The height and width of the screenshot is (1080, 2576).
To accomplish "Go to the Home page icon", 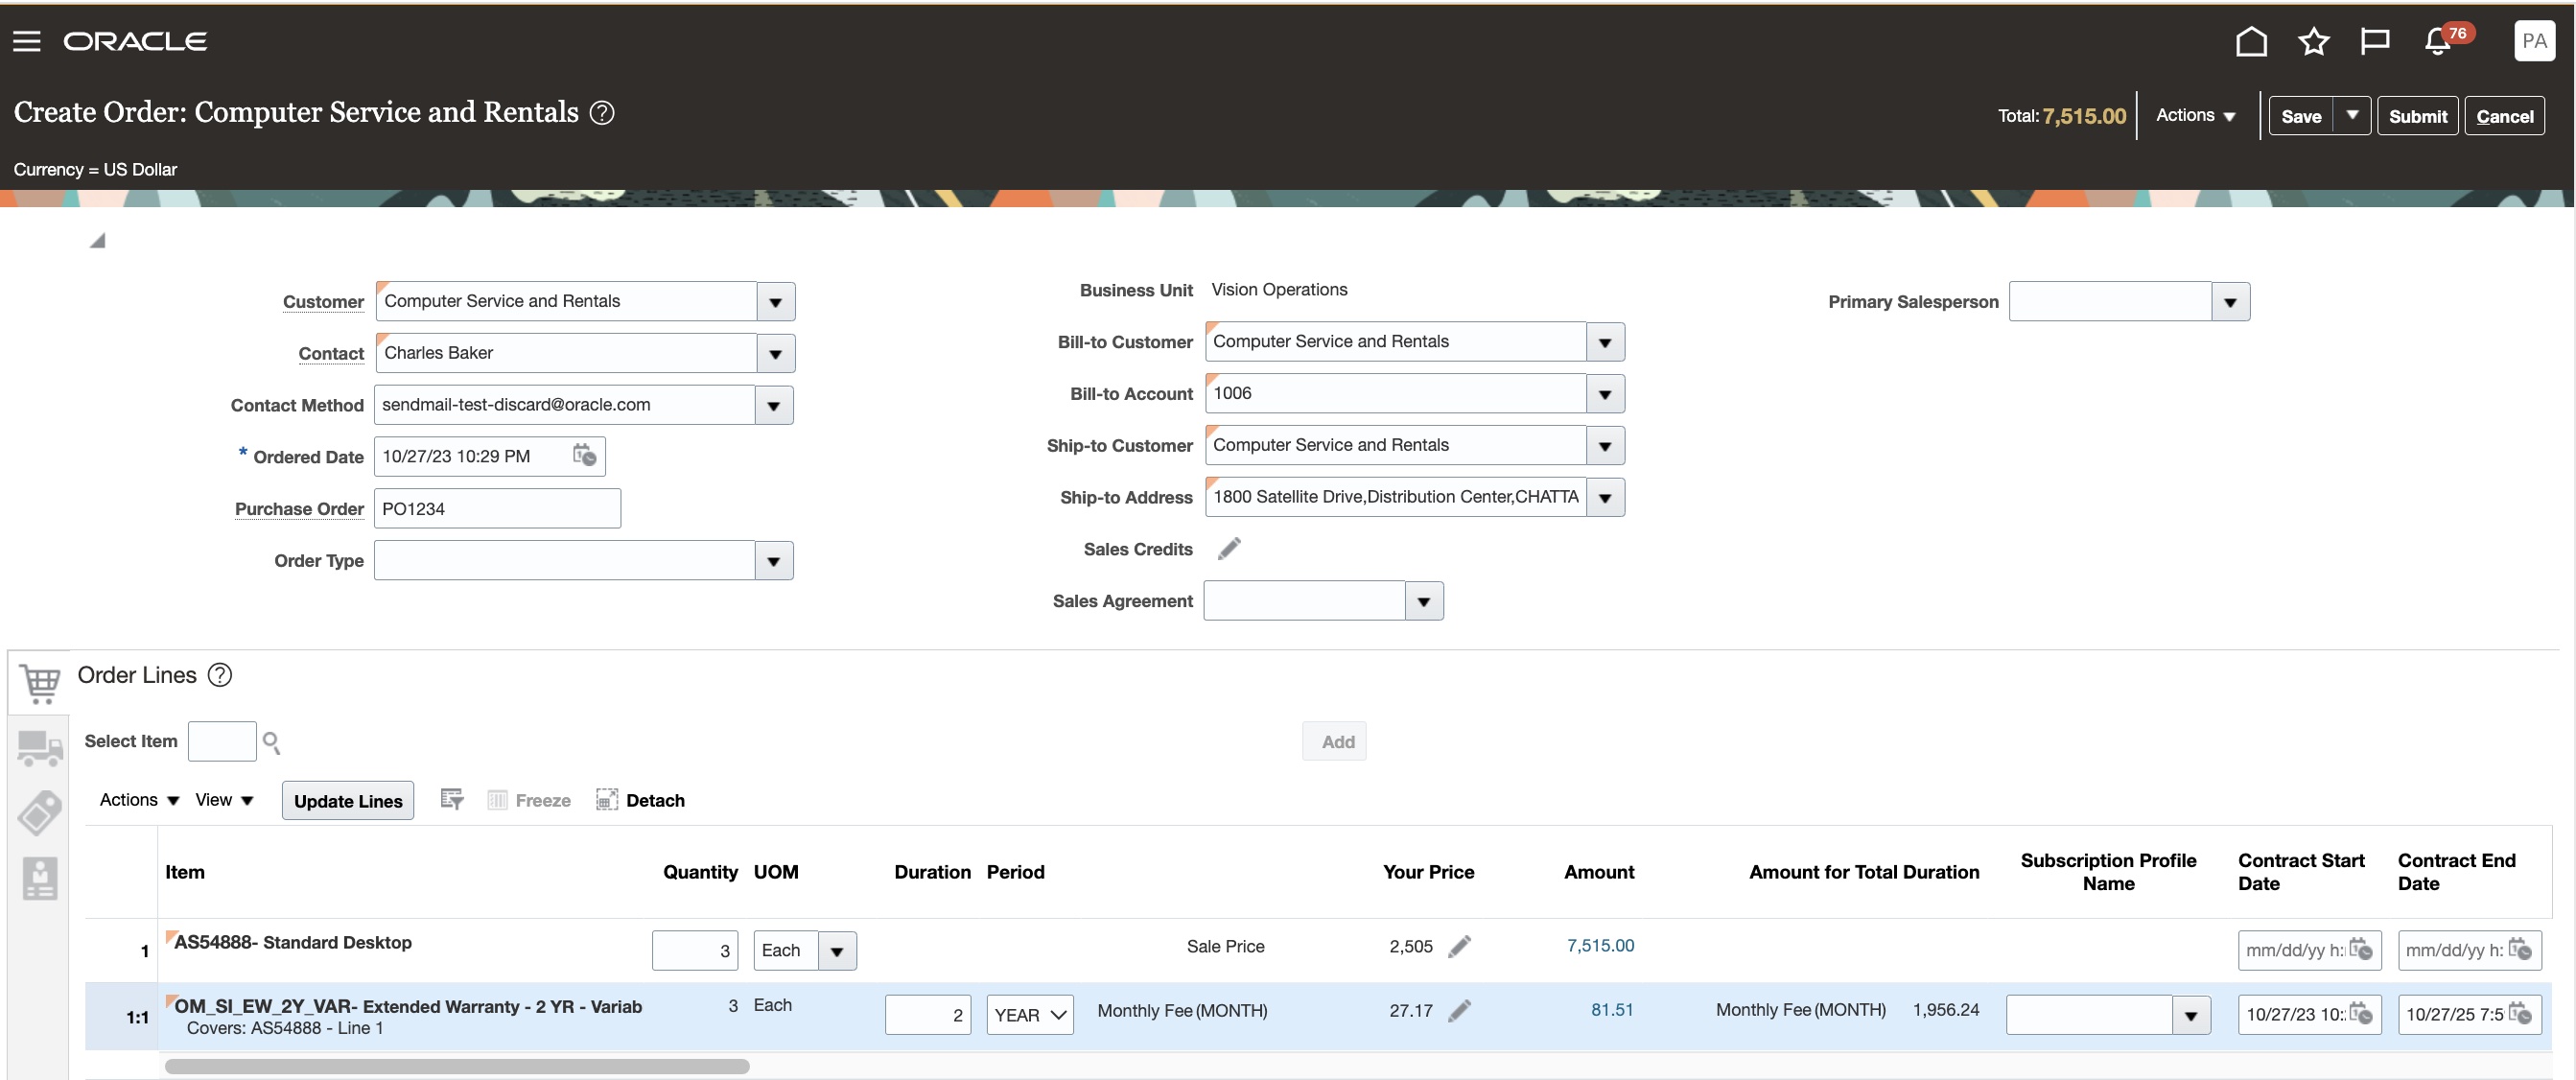I will pos(2251,41).
